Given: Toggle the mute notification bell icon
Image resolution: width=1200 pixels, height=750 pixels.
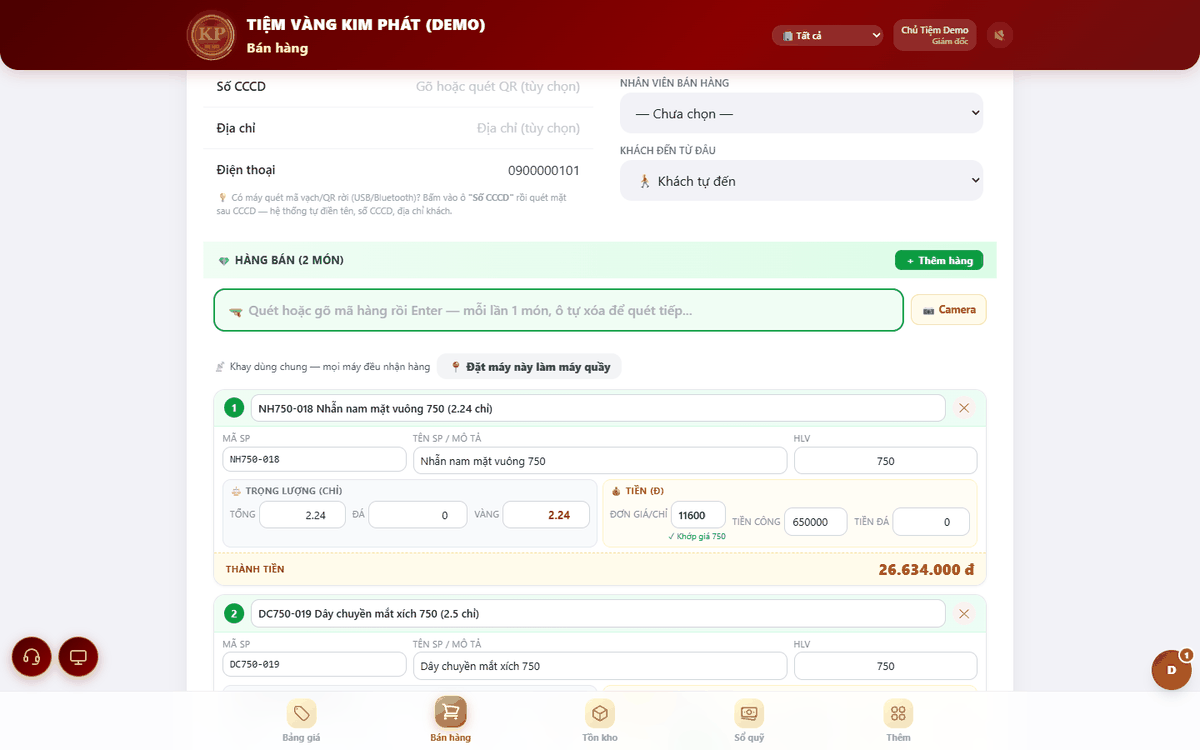Looking at the screenshot, I should 999,35.
